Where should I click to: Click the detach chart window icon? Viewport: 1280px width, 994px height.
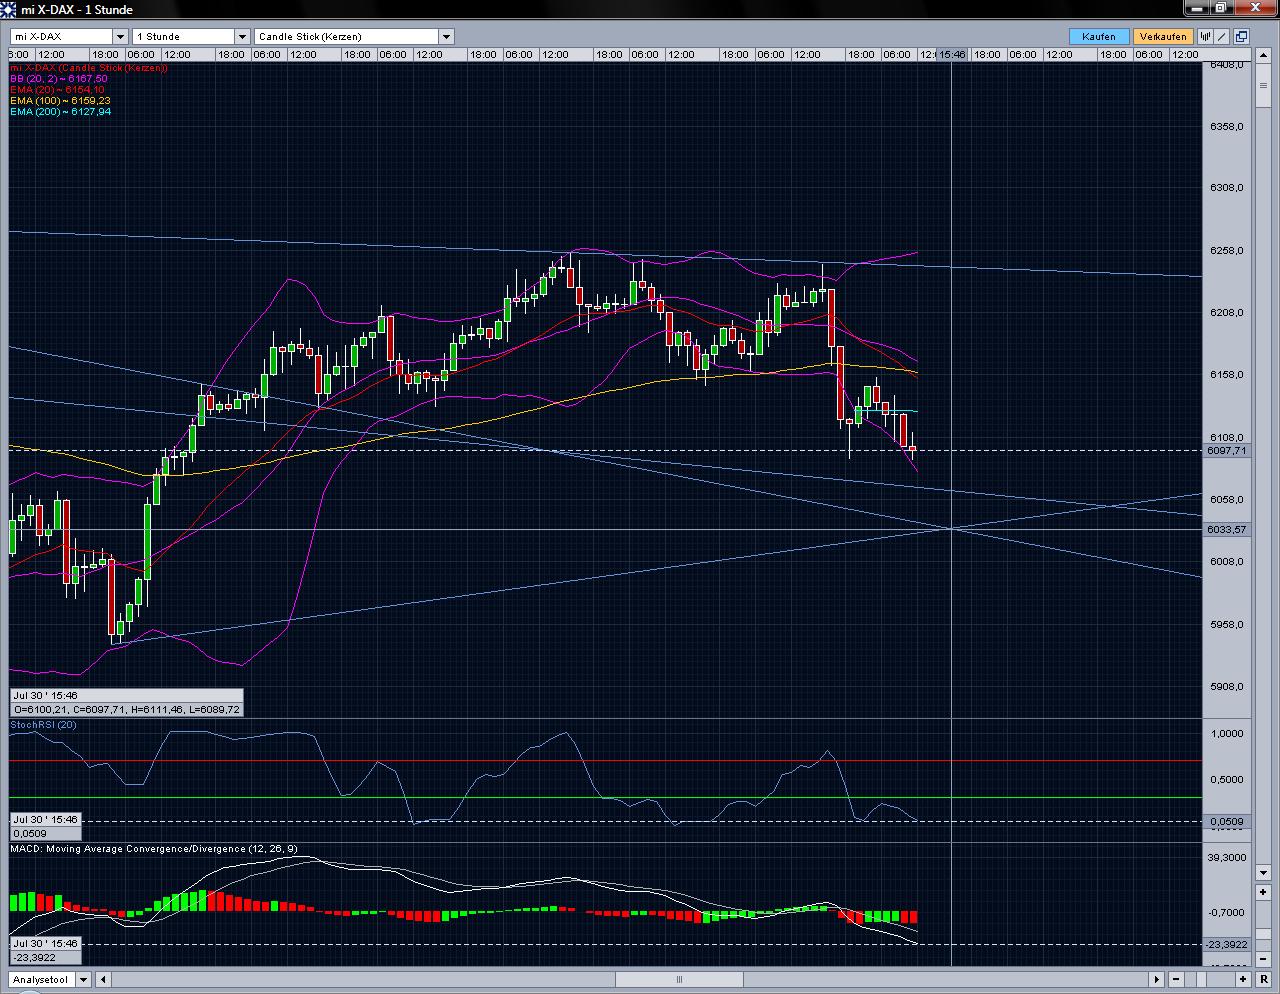(1241, 36)
